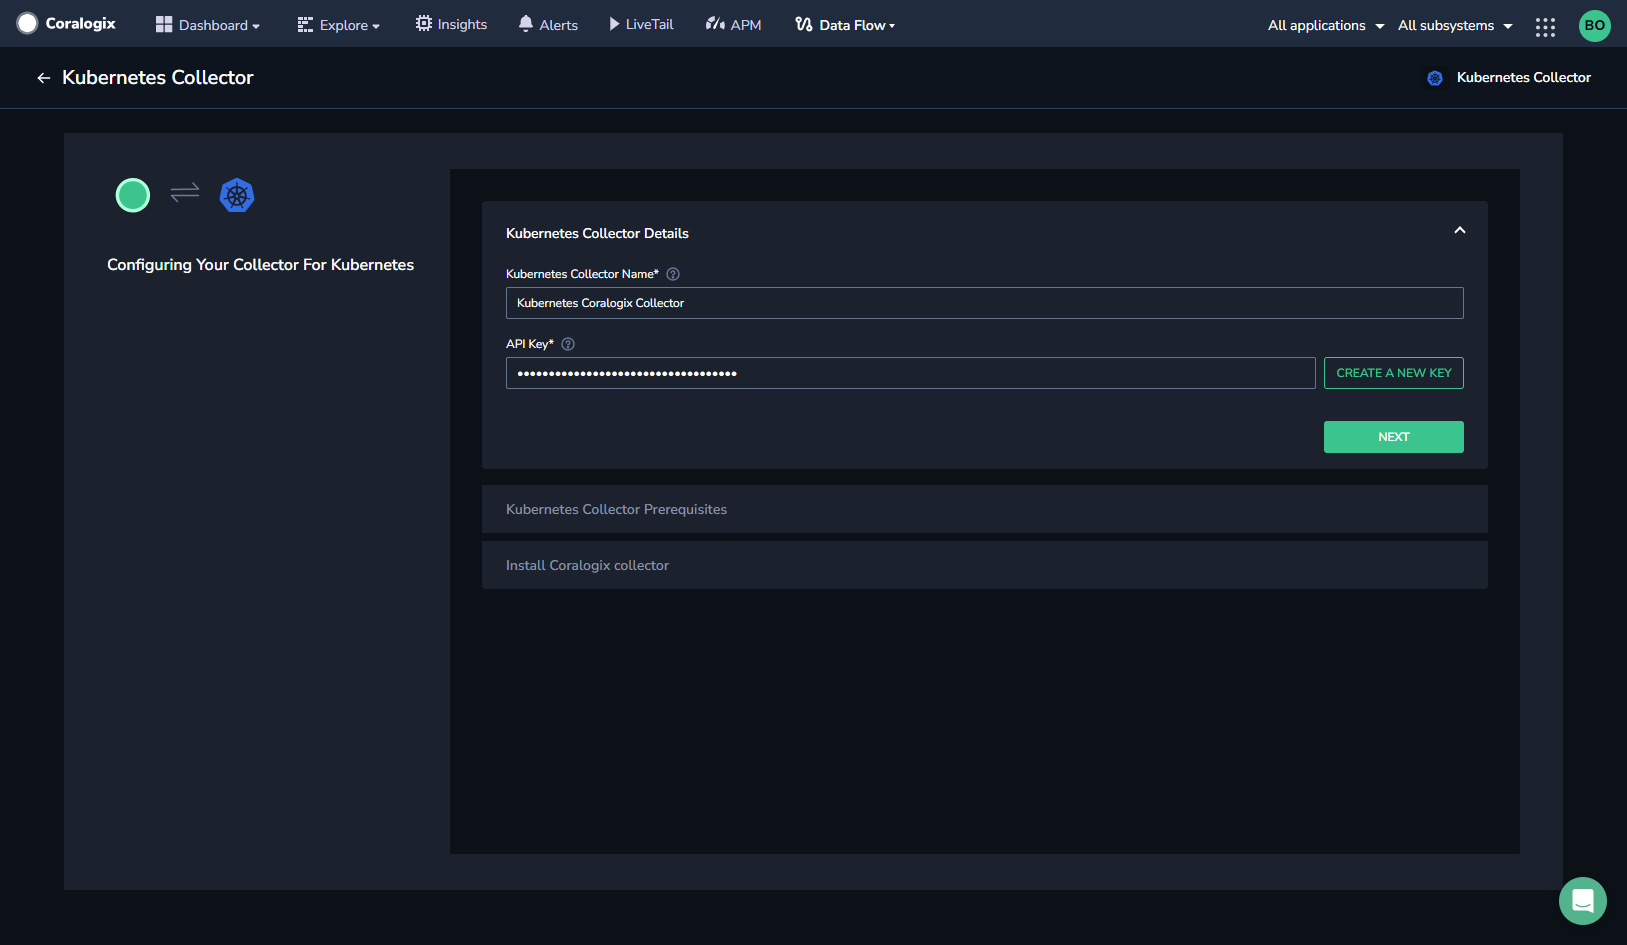1627x945 pixels.
Task: Open the chat support widget
Action: coord(1582,901)
